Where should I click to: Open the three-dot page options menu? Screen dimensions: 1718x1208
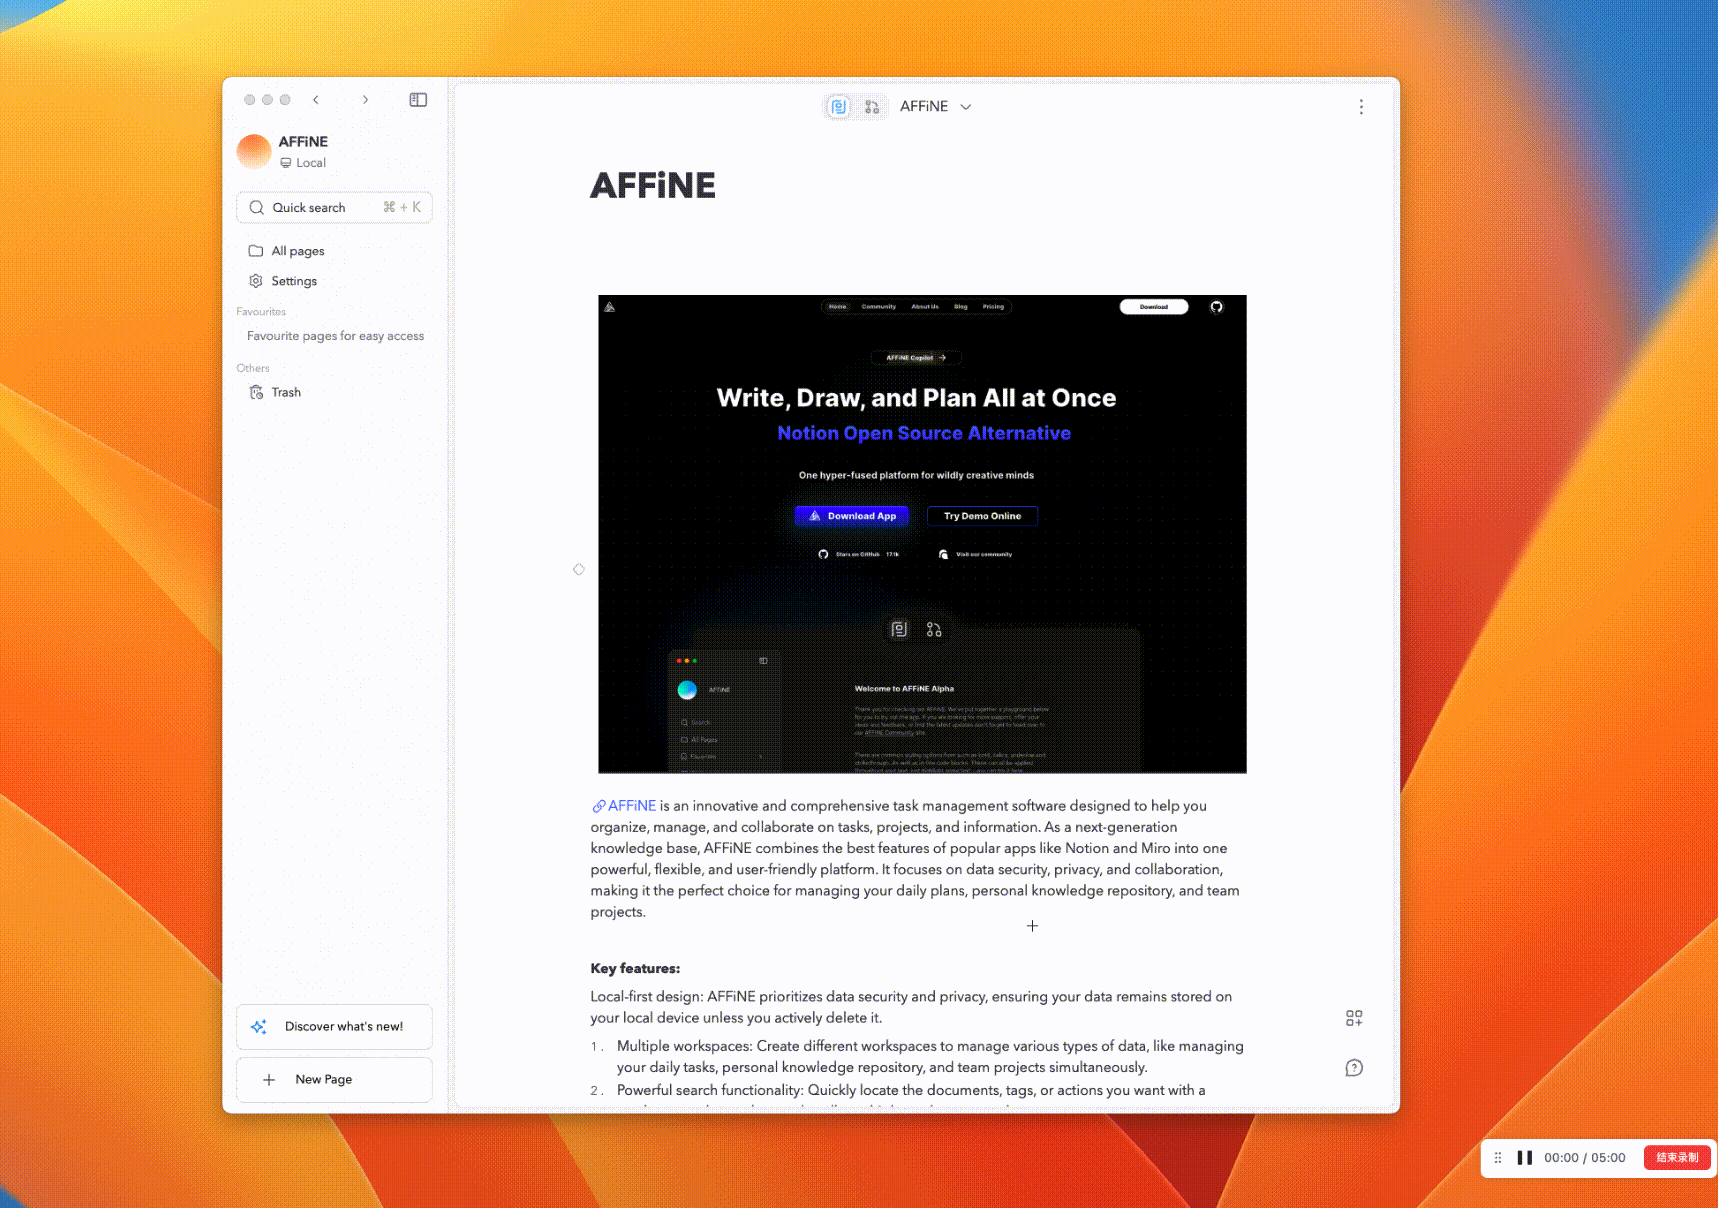tap(1361, 107)
